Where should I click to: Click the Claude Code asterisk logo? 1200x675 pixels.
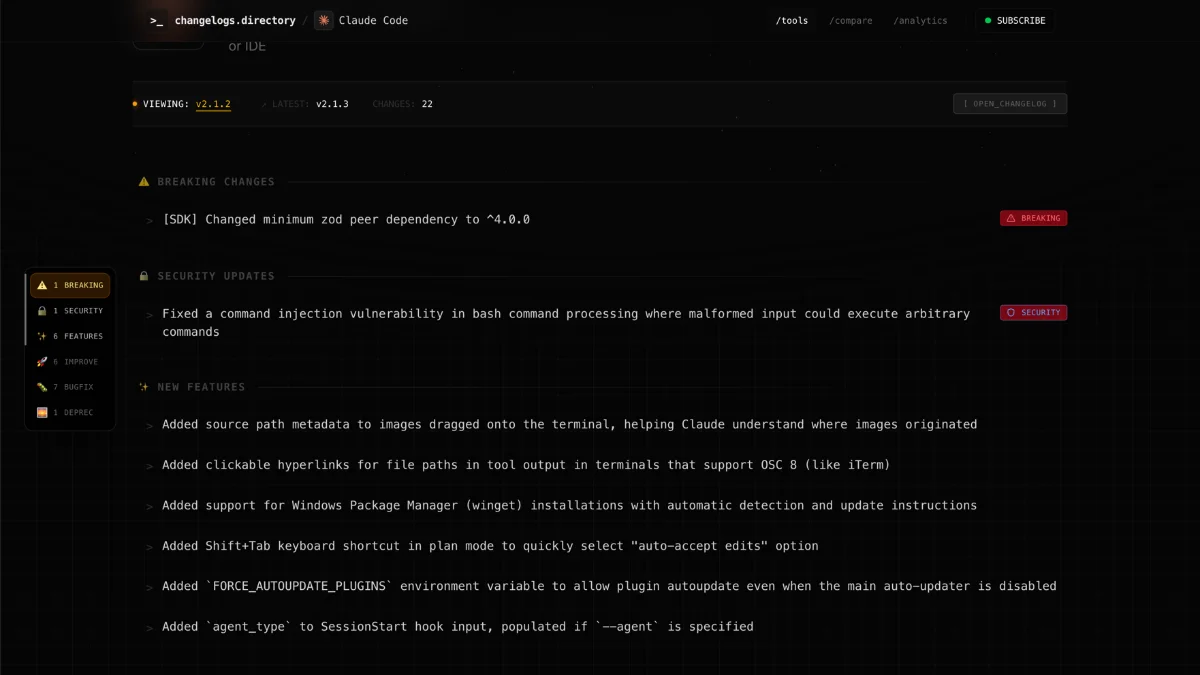coord(323,20)
